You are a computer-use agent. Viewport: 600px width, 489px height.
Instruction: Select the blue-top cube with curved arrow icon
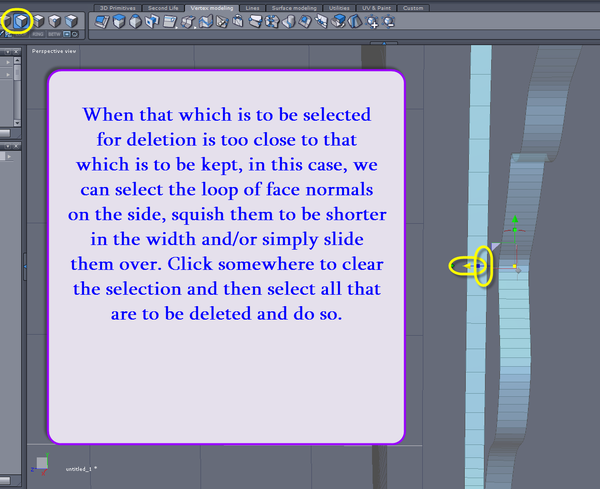coord(338,21)
